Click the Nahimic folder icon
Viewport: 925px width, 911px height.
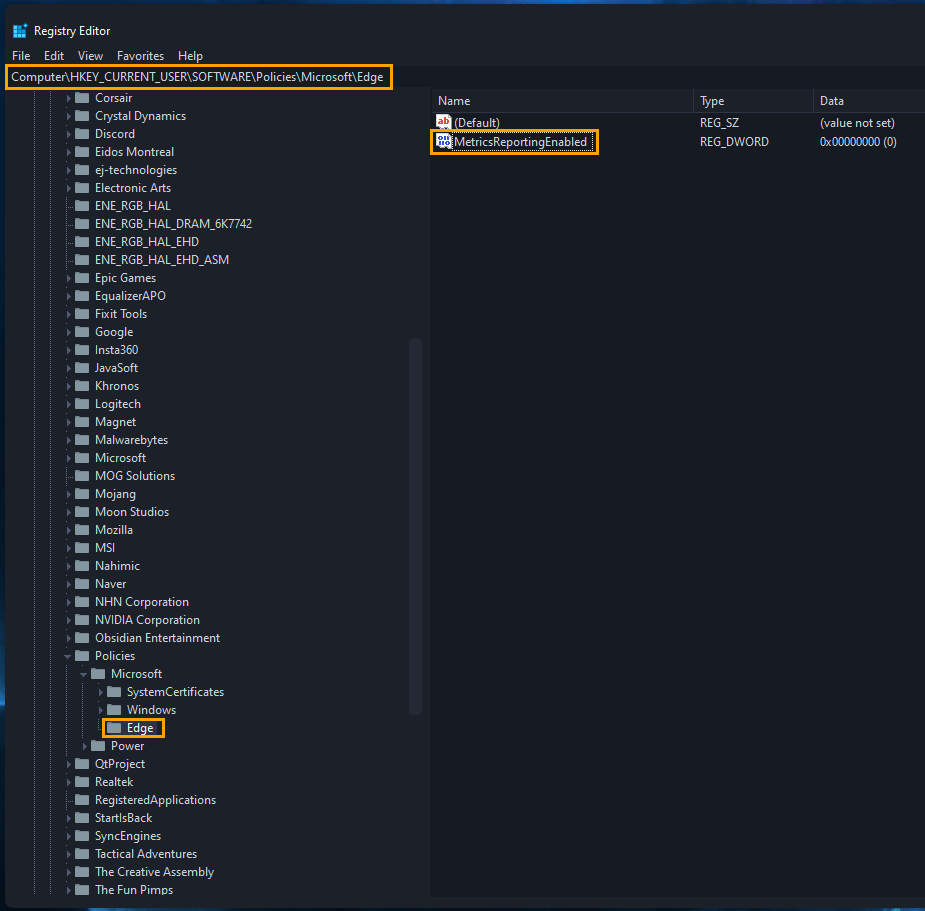(82, 566)
